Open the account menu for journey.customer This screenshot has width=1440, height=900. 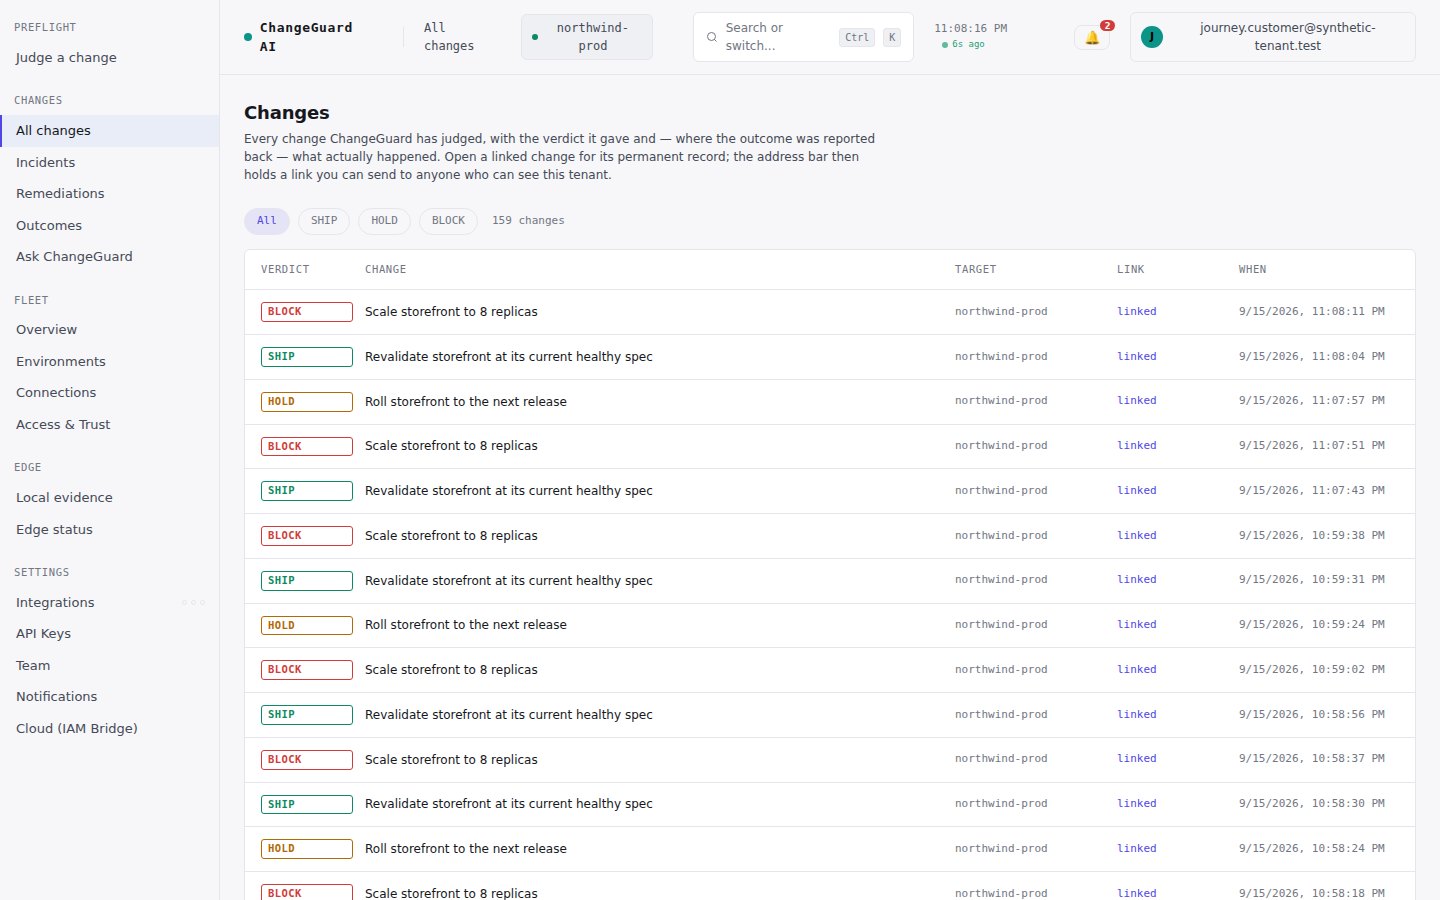[x=1273, y=37]
